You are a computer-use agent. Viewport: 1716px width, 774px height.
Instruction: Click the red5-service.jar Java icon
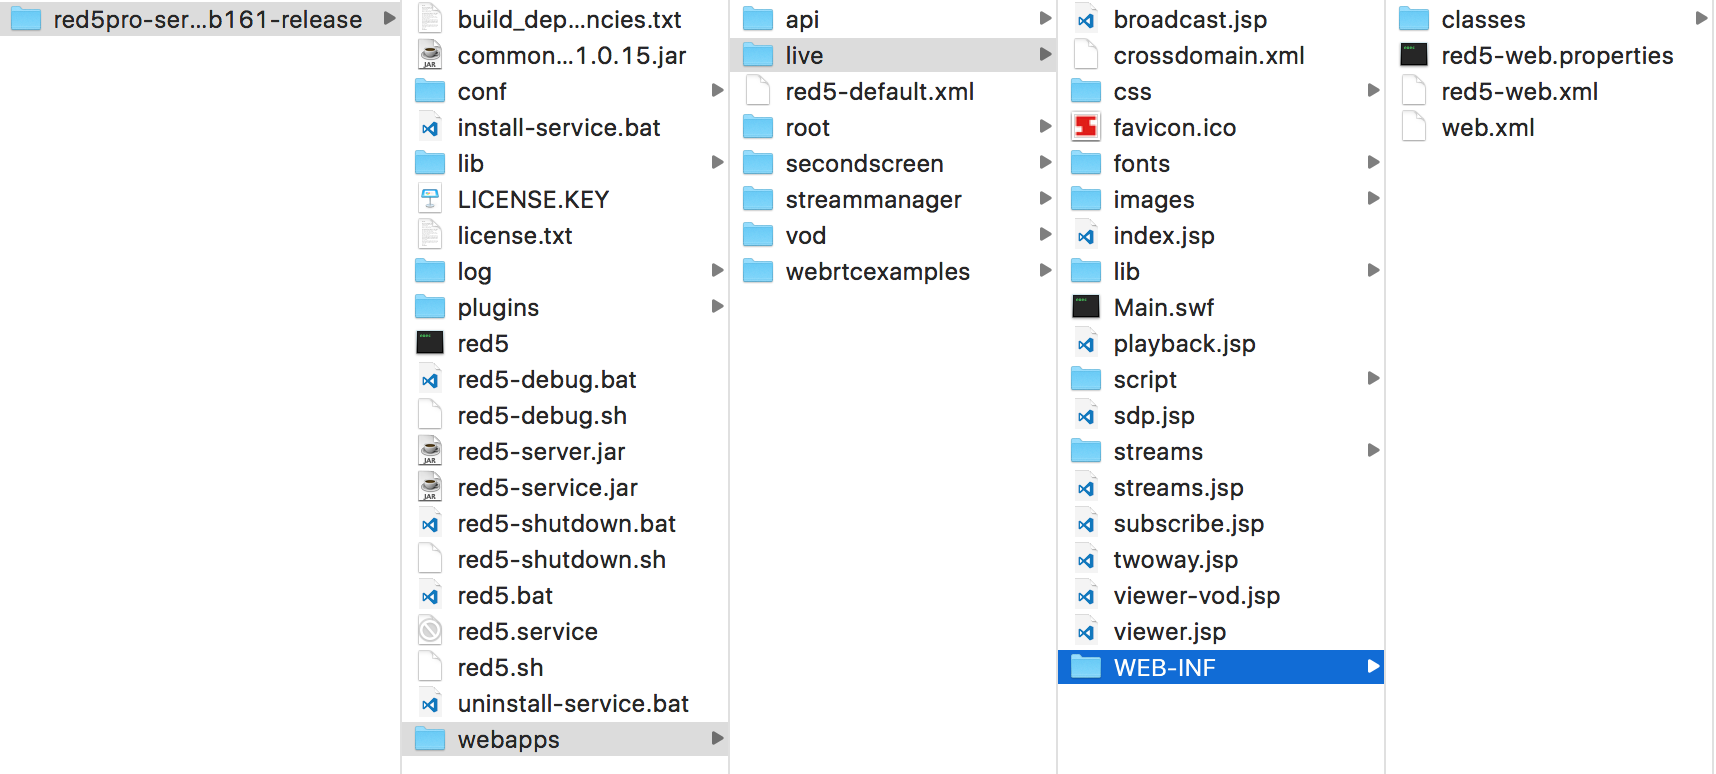tap(430, 487)
